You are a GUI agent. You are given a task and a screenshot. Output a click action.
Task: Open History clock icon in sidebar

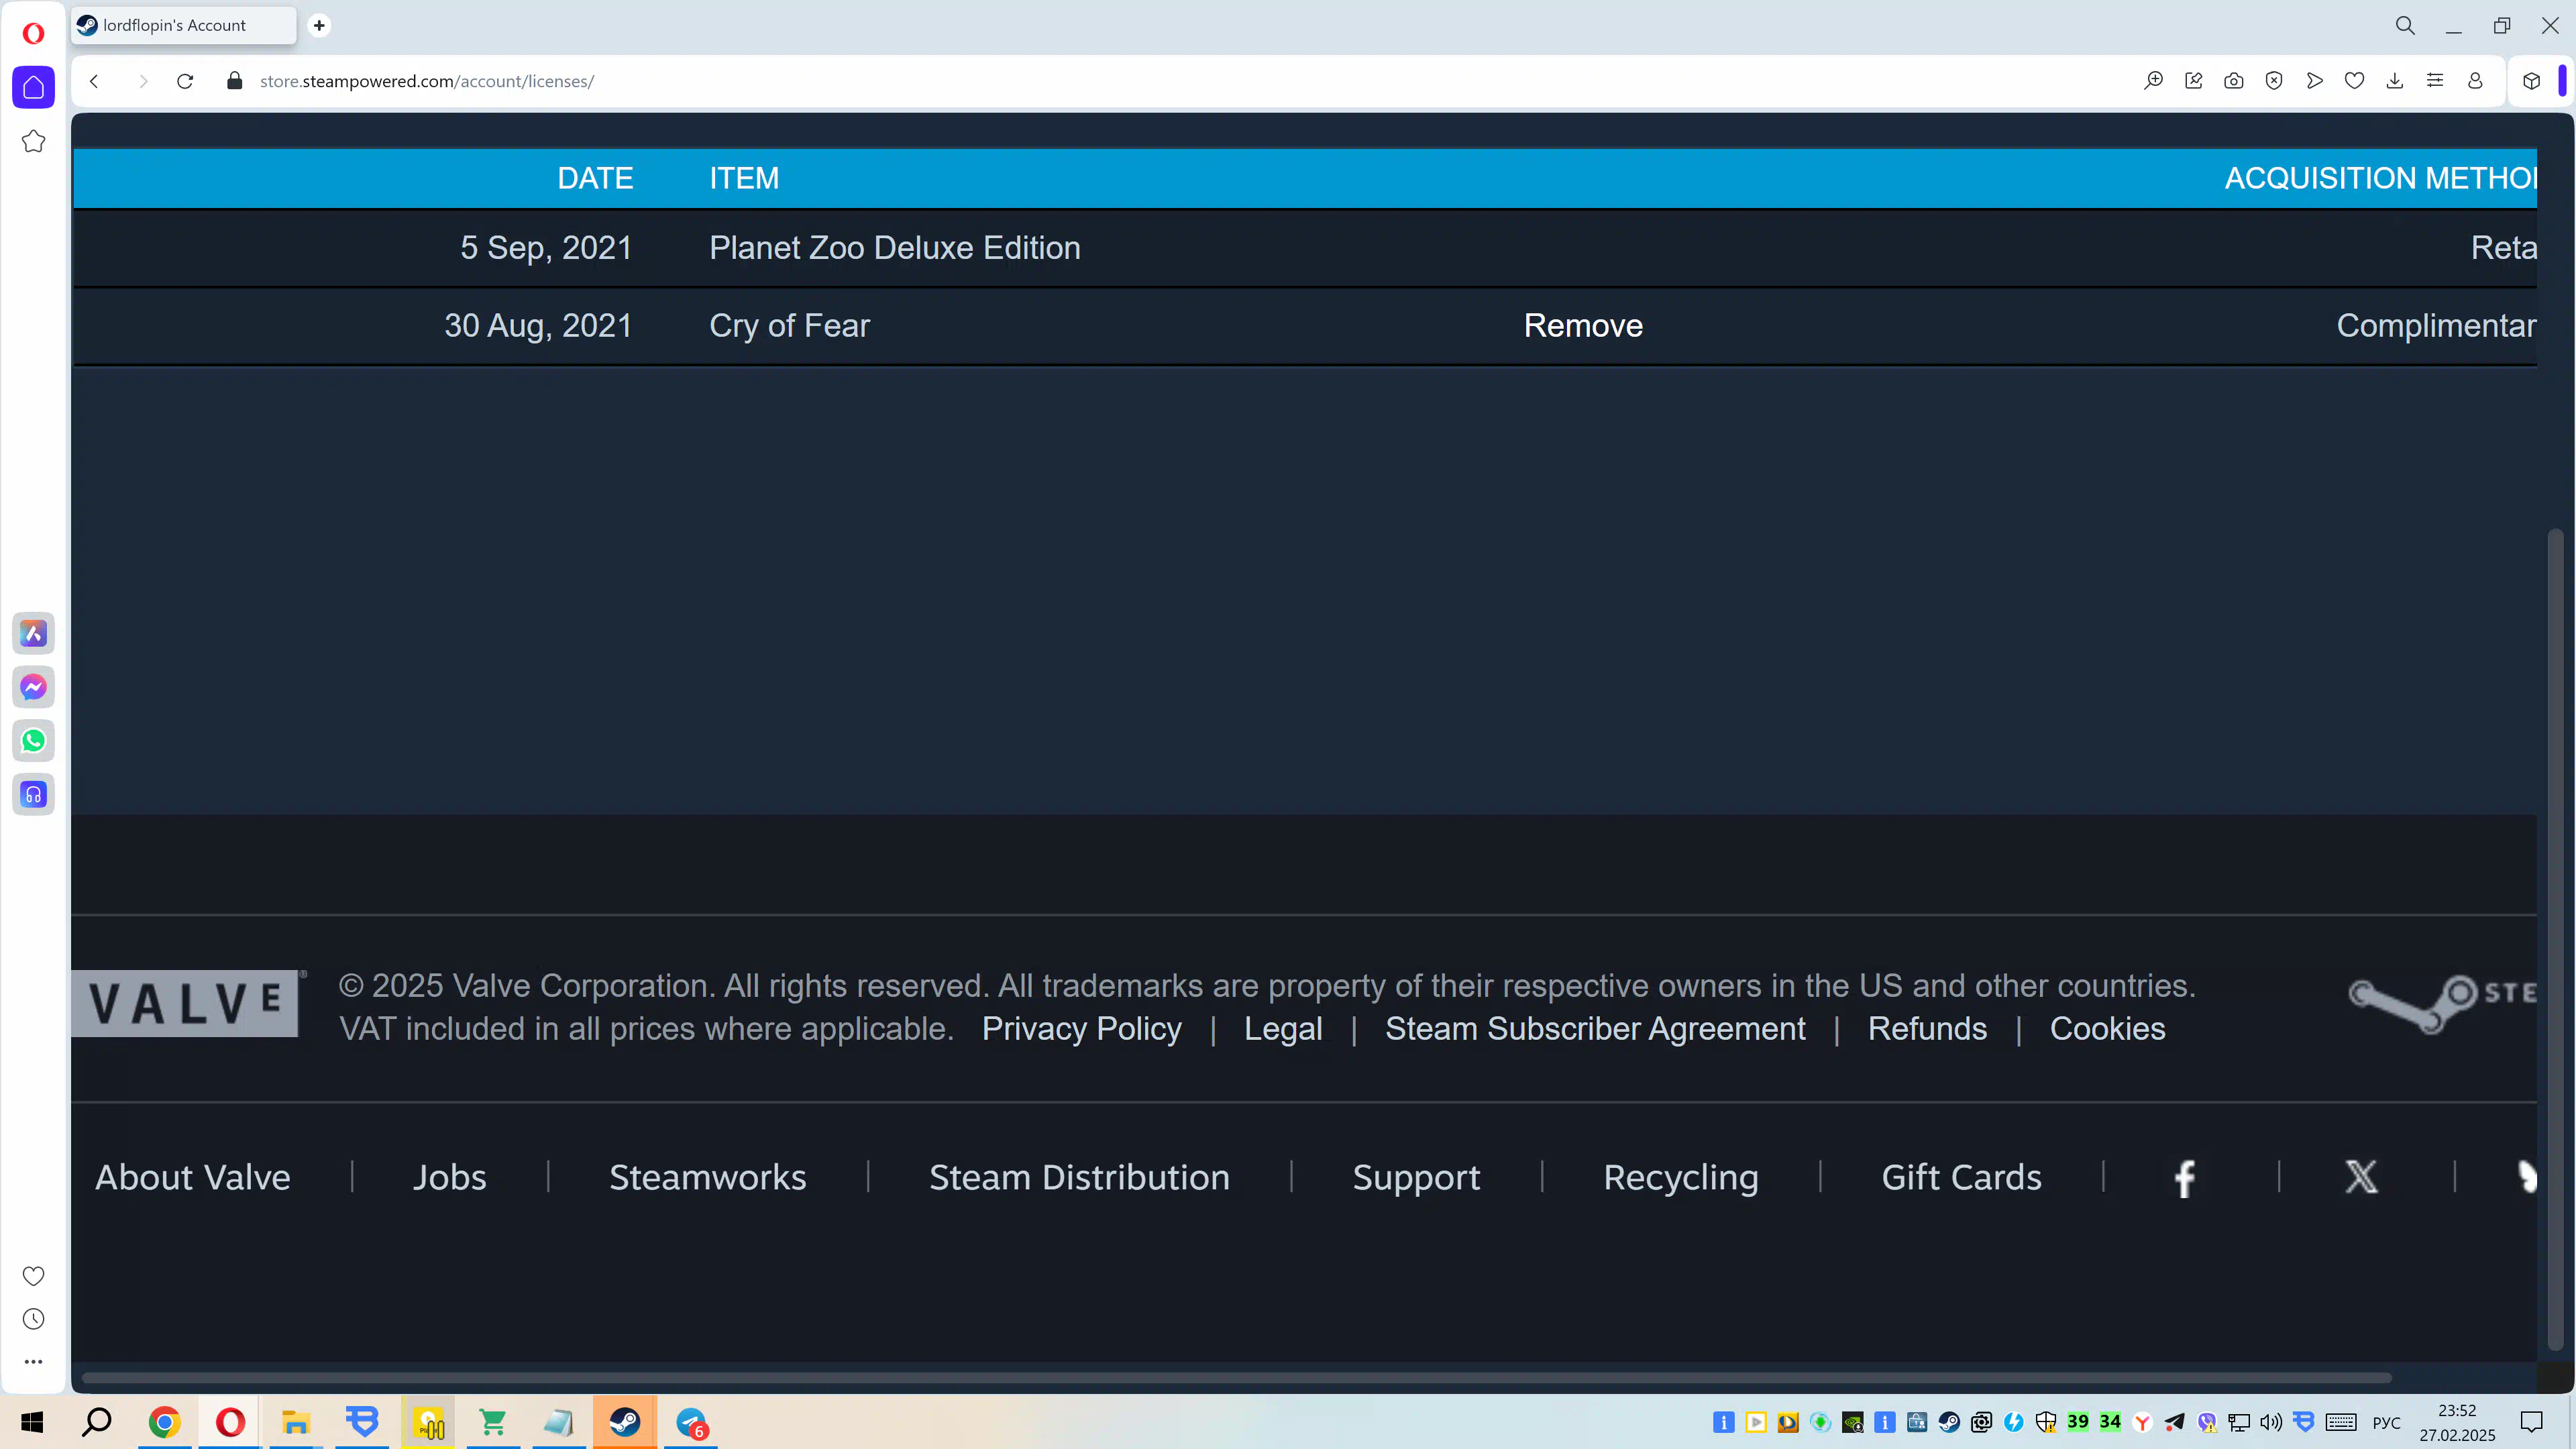(x=33, y=1319)
